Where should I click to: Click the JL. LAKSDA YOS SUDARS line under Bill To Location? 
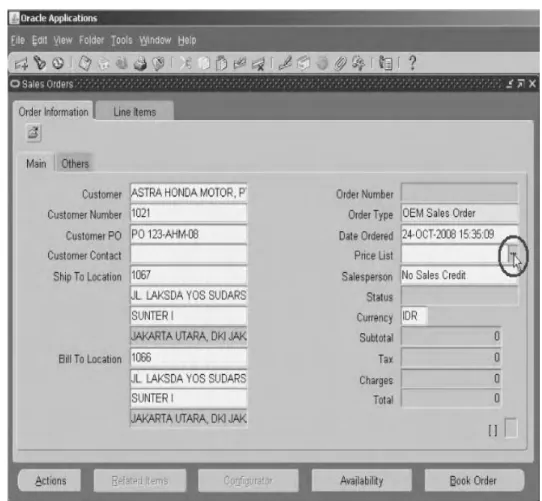(x=189, y=378)
